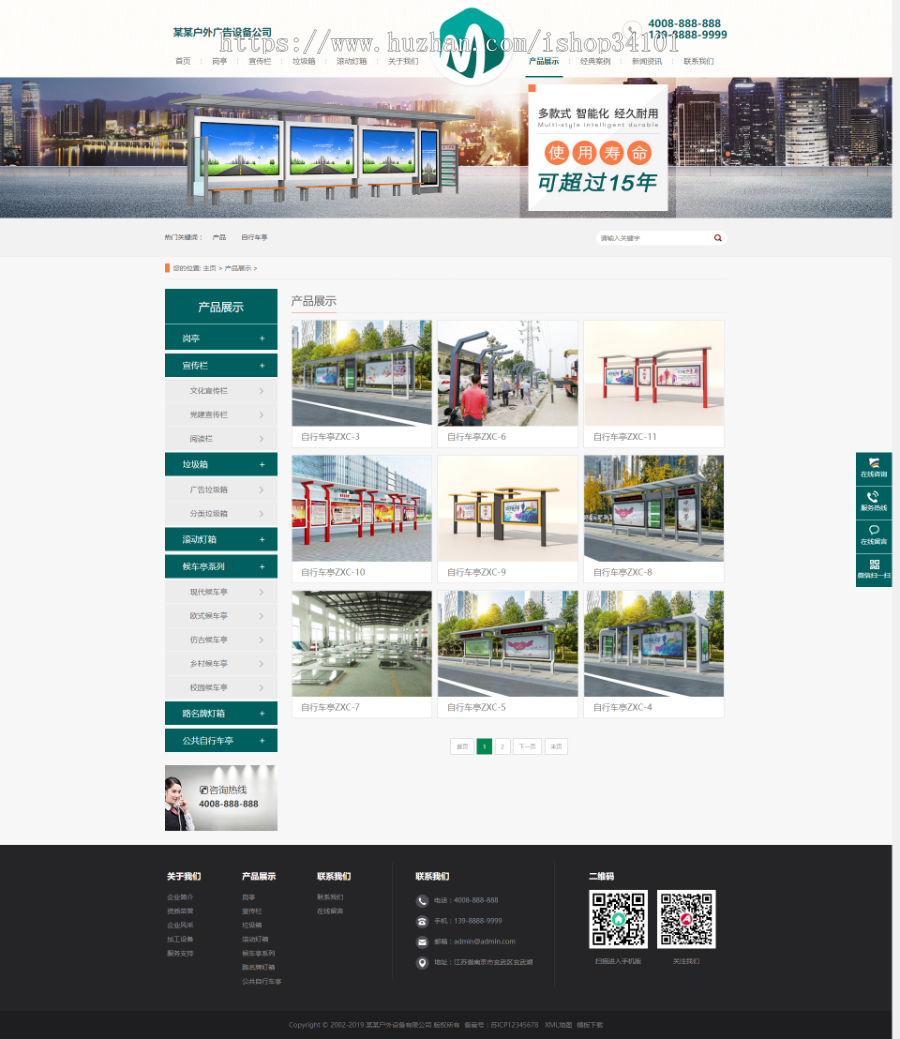Click the search magnifier icon
This screenshot has height=1039, width=900.
[x=718, y=238]
